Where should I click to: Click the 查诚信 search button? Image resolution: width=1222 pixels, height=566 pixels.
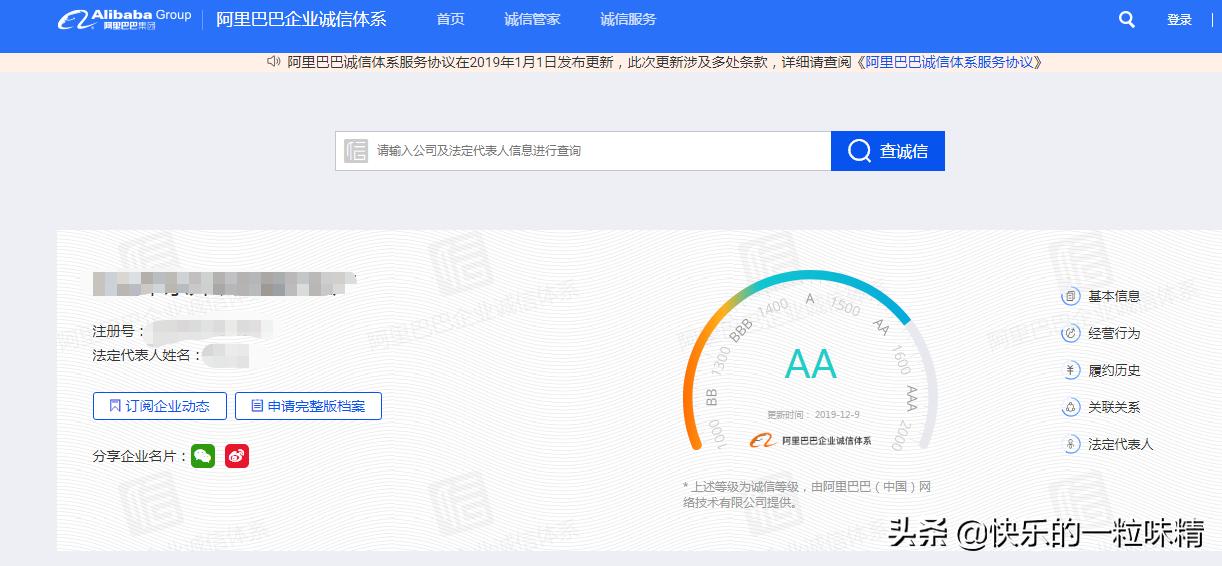point(888,151)
